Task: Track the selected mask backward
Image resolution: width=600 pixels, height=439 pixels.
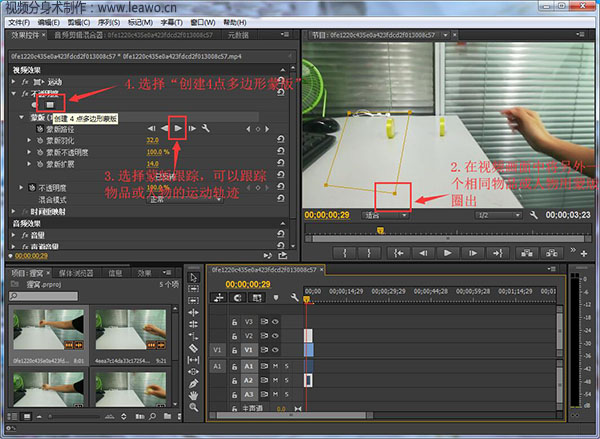Action: [165, 128]
